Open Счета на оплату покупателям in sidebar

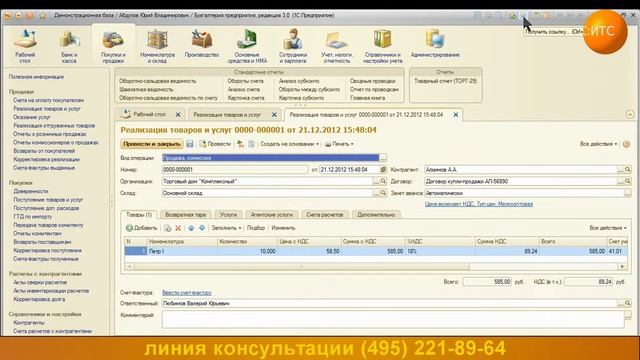coord(49,100)
